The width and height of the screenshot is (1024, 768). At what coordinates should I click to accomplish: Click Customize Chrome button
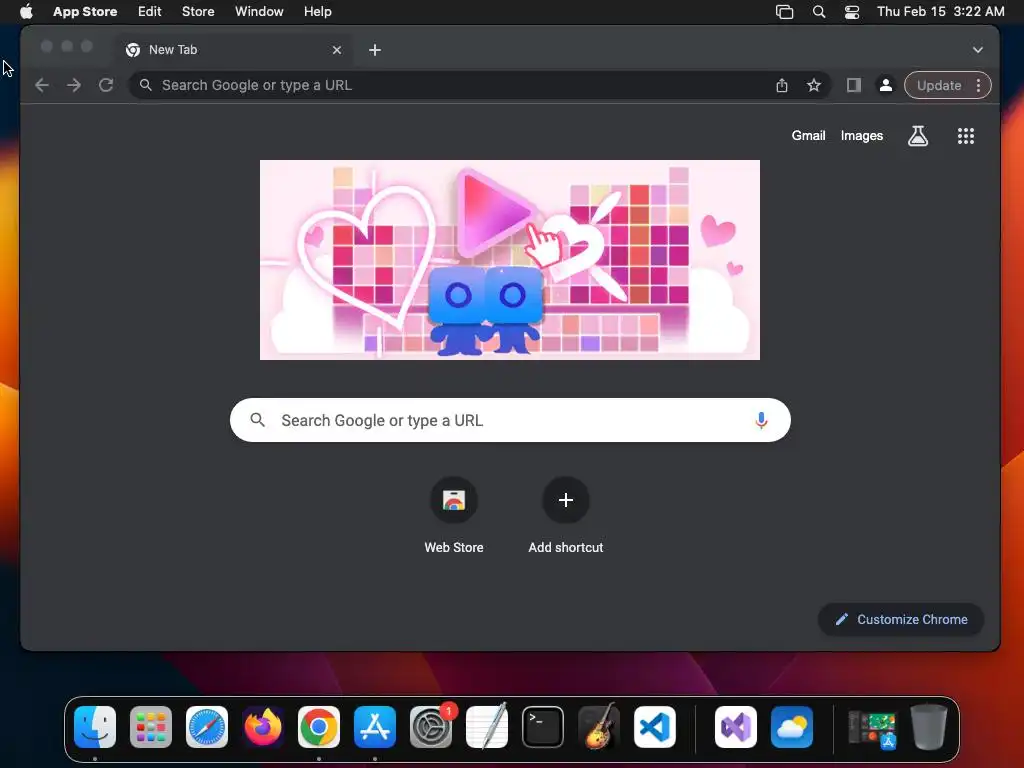(901, 620)
